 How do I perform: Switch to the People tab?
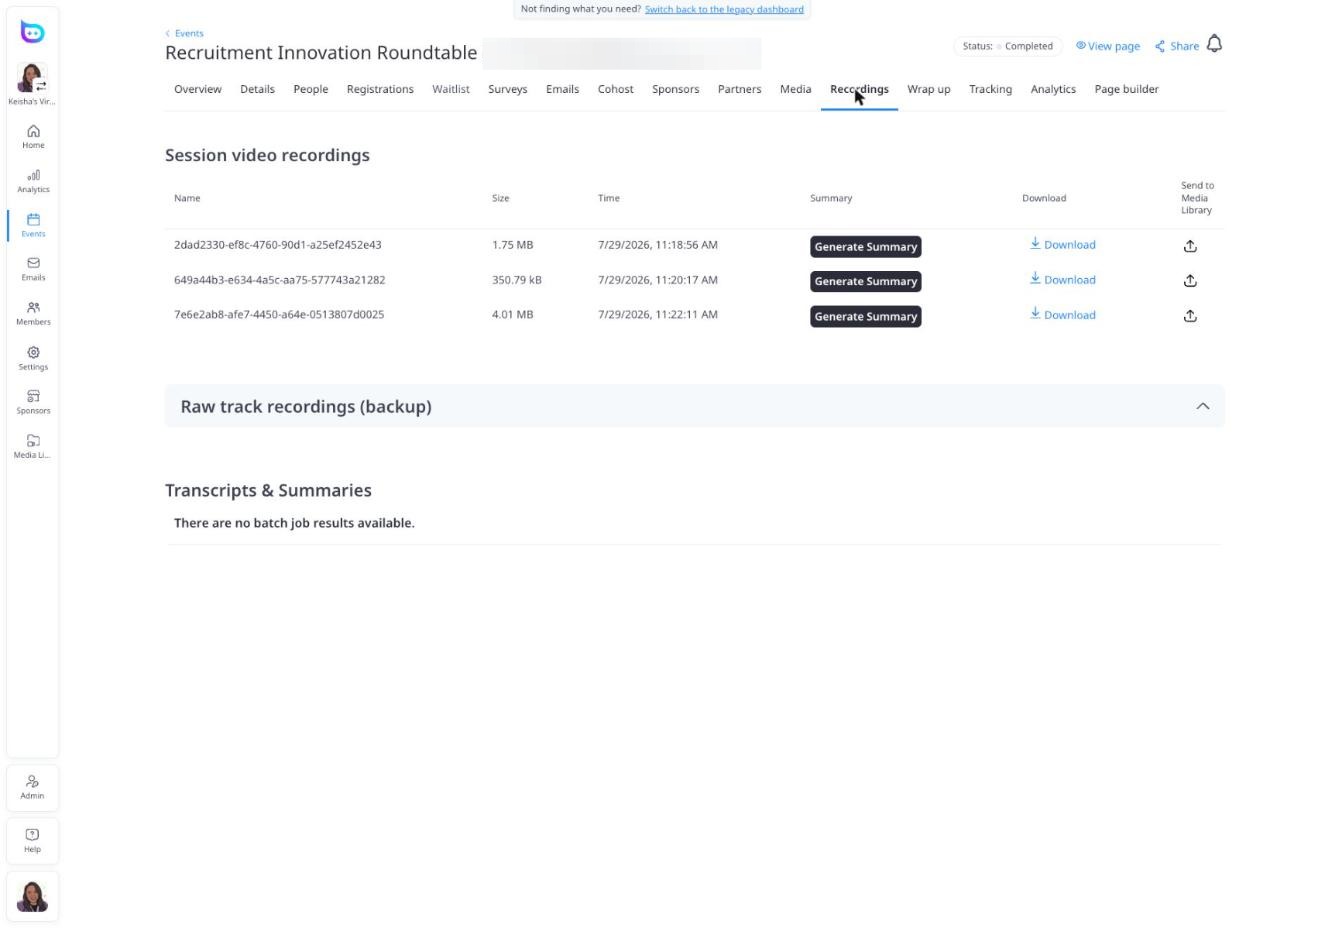(311, 89)
